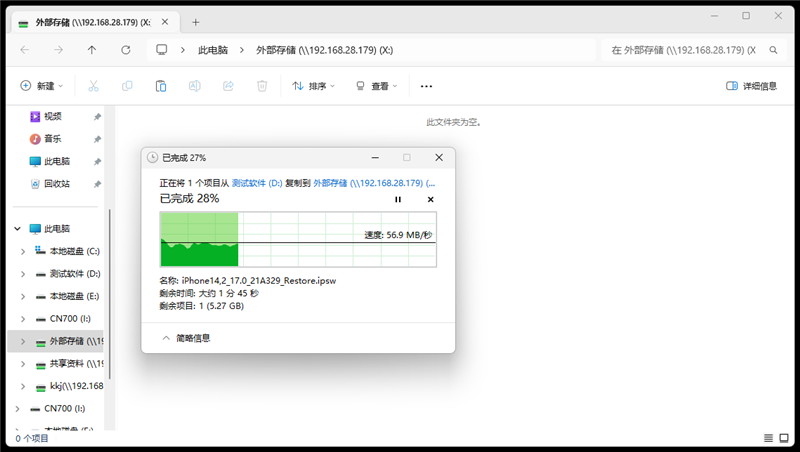Viewport: 800px width, 452px height.
Task: Open 视频 in quick access
Action: 53,116
